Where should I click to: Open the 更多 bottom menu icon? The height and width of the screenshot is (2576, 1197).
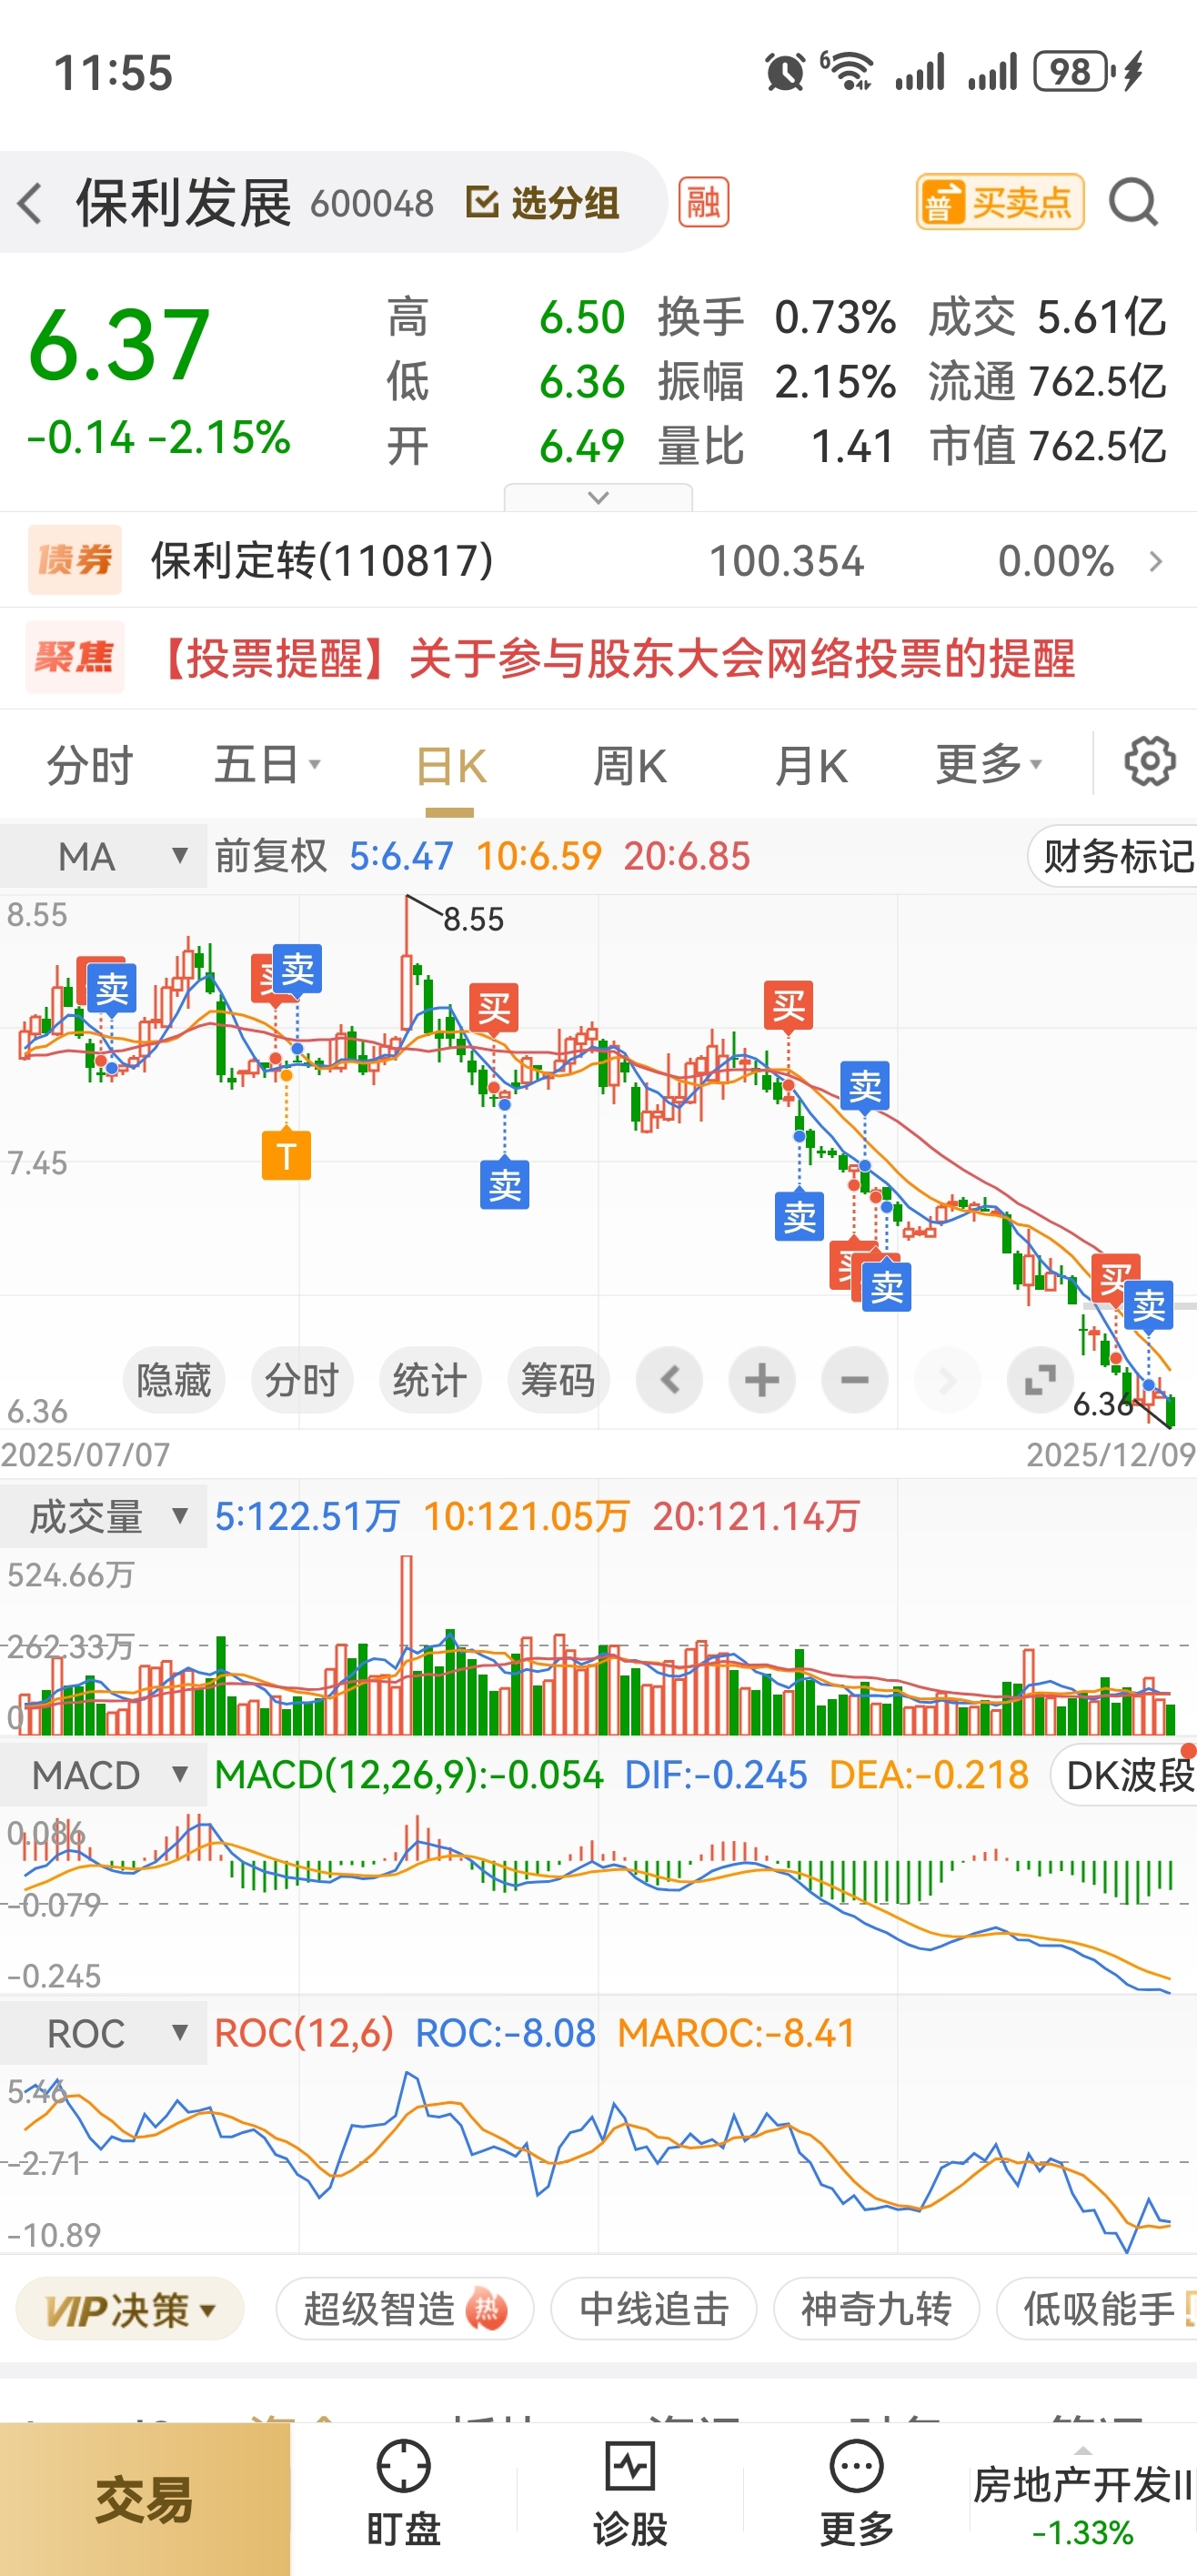[856, 2493]
